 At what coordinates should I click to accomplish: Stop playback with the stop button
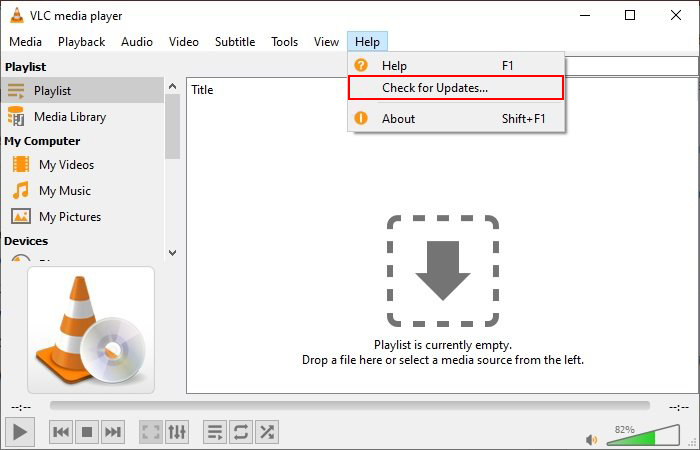click(x=87, y=432)
